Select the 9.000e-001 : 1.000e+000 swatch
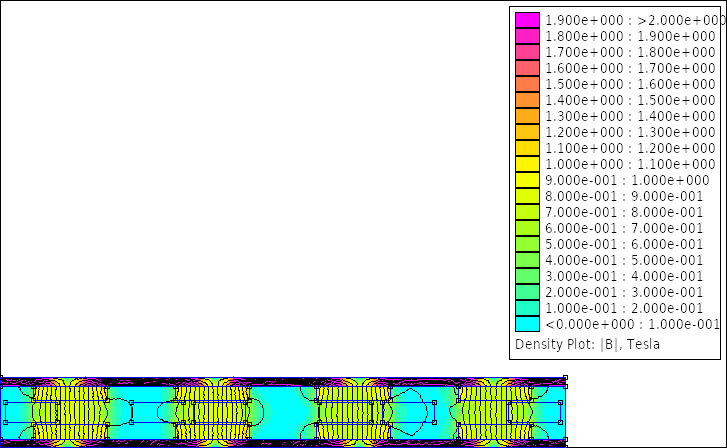Viewport: 727px width, 448px height. [x=527, y=180]
